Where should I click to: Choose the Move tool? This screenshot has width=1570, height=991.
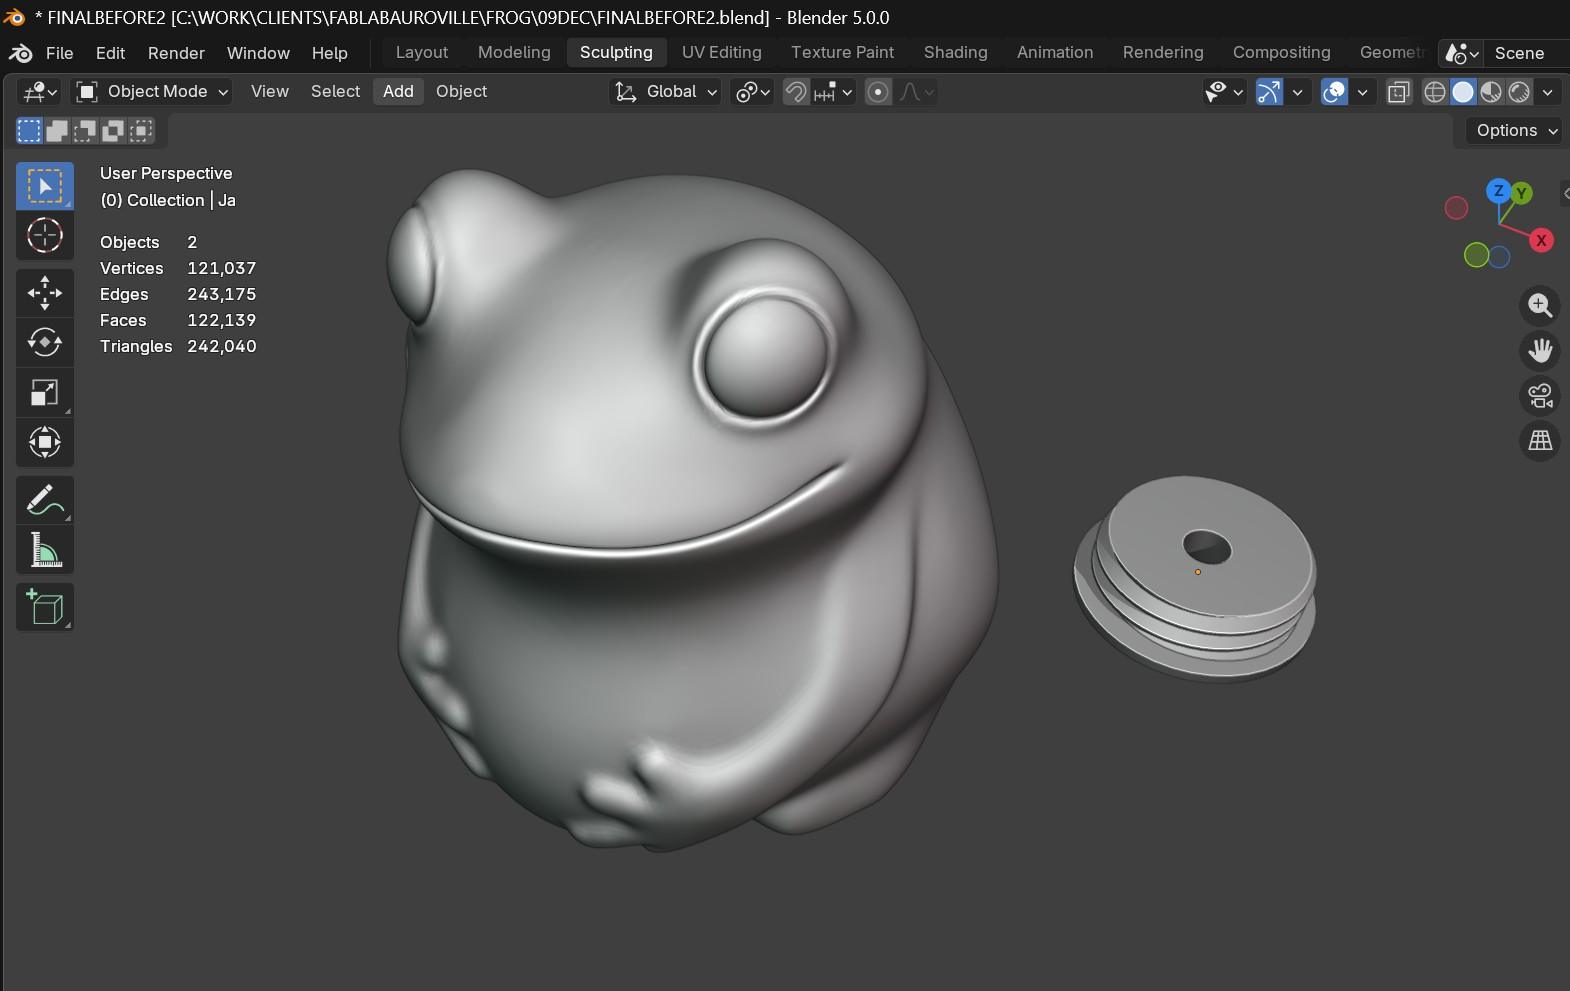point(45,293)
